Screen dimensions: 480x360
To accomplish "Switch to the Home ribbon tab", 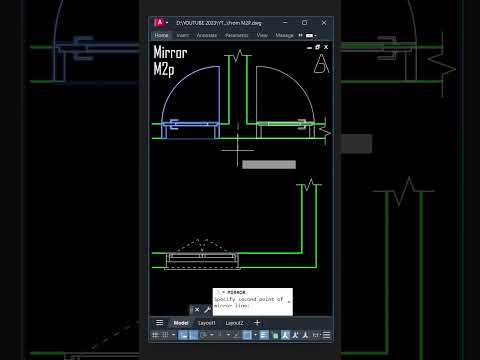I will [161, 35].
